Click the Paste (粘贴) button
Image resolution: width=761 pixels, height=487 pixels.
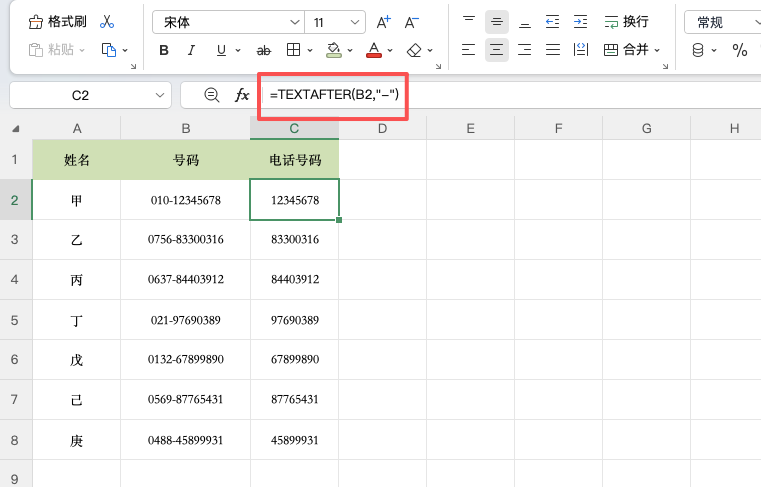click(51, 50)
